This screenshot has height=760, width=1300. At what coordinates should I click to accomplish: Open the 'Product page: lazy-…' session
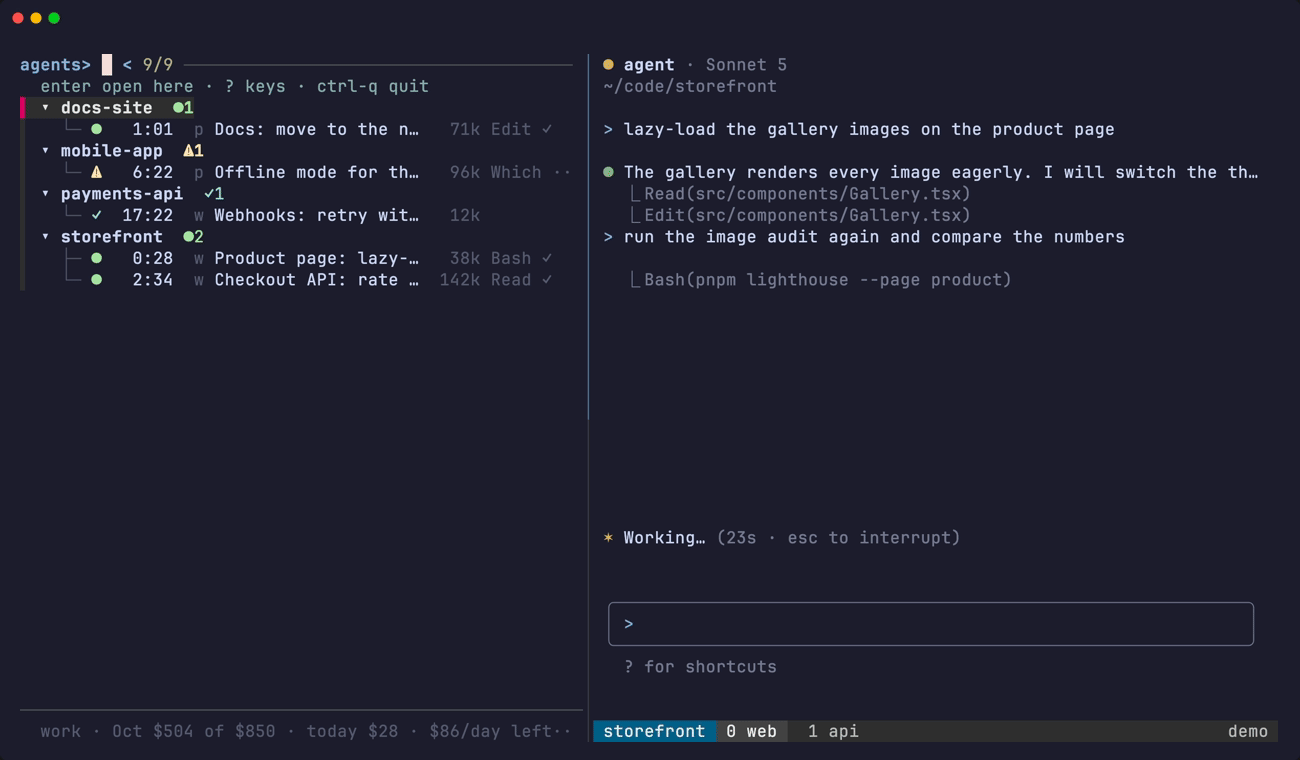point(316,258)
